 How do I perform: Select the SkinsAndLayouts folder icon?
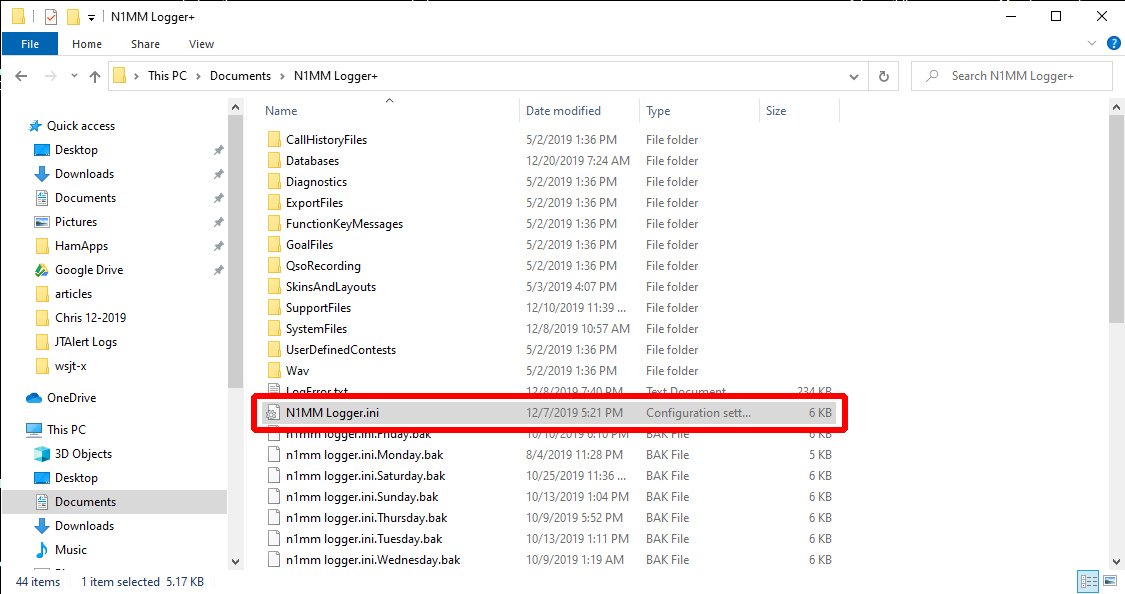(273, 287)
